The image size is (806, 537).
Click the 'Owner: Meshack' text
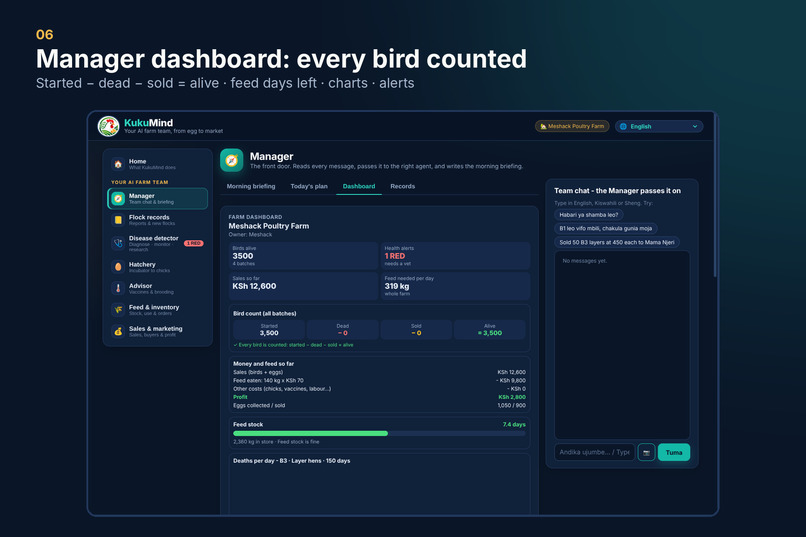coord(250,234)
